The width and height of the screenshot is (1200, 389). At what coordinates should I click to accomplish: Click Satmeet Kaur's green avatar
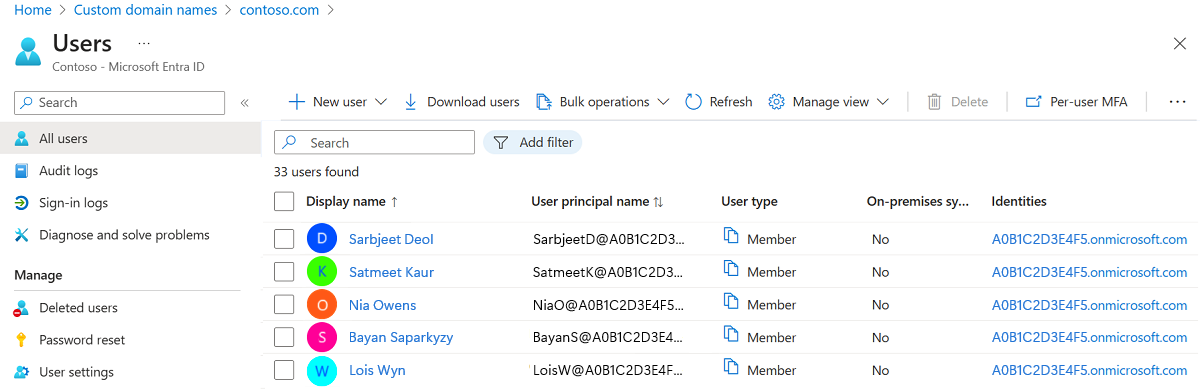[x=322, y=272]
